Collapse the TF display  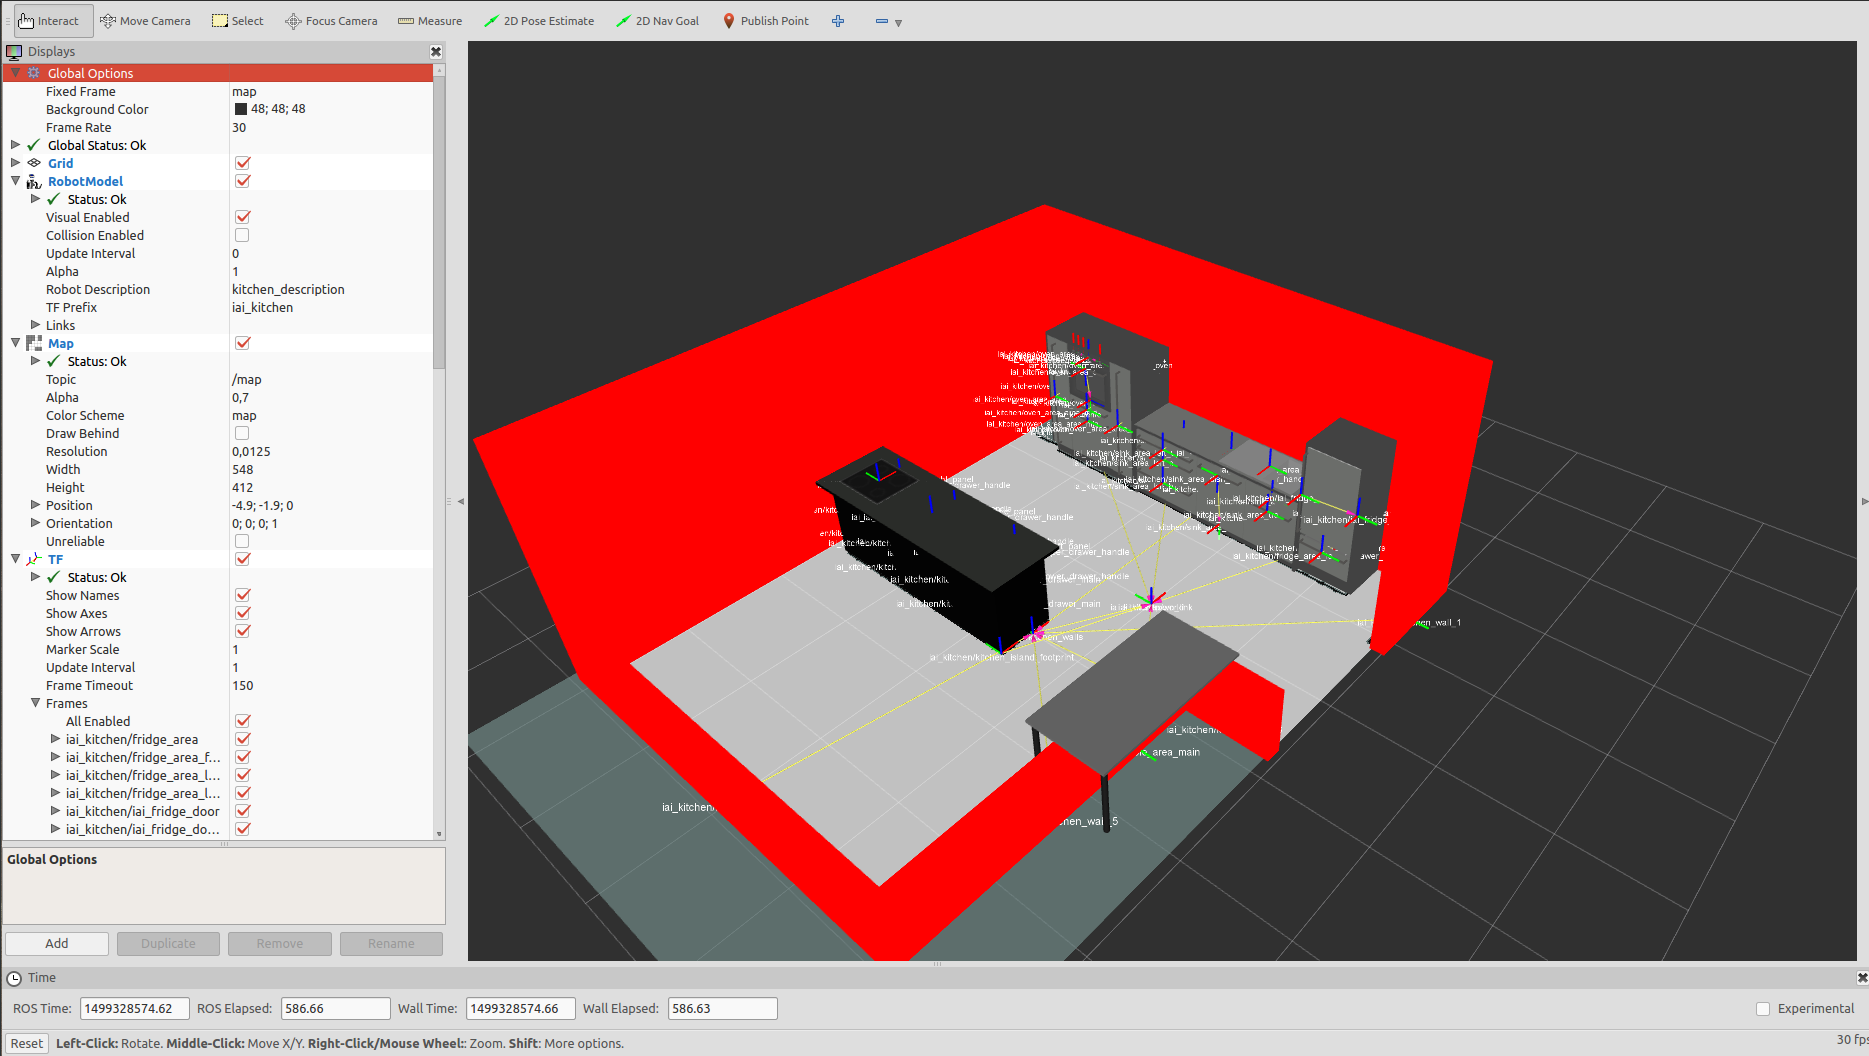(x=15, y=559)
